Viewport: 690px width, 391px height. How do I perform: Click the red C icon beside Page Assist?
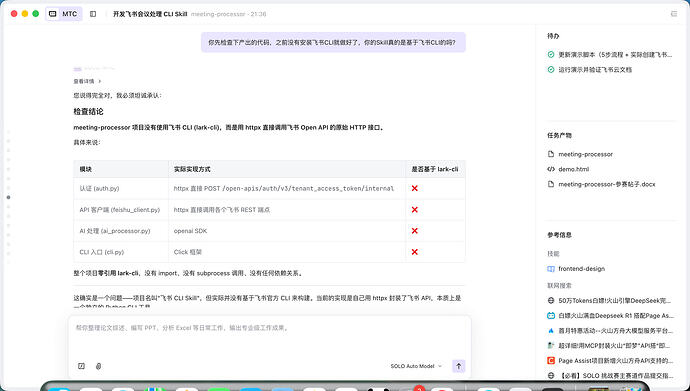551,360
